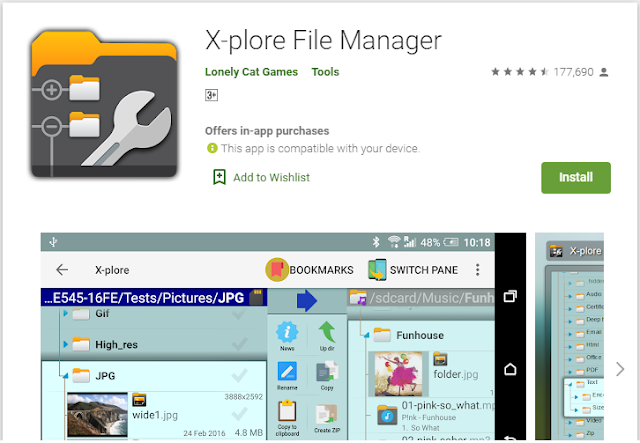The image size is (640, 443).
Task: Click the BOOKMARKS icon in screenshot
Action: tap(277, 270)
